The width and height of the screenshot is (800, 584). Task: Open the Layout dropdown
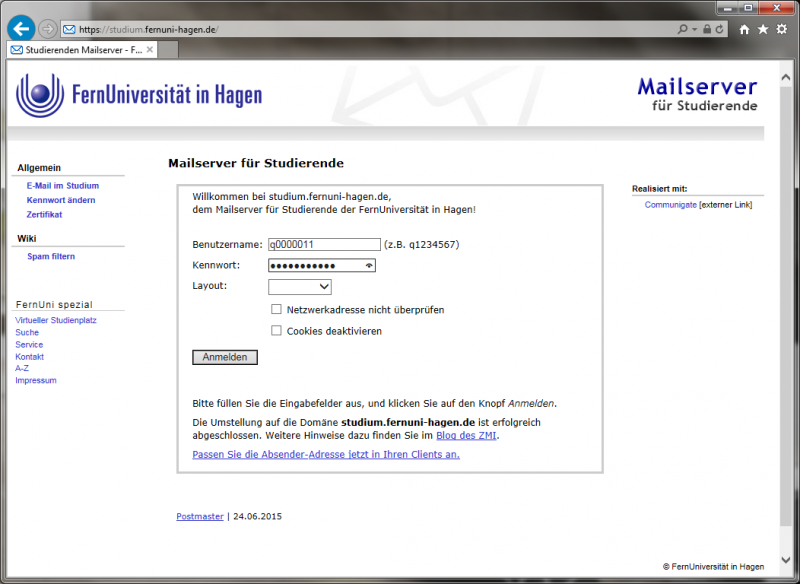click(x=300, y=287)
